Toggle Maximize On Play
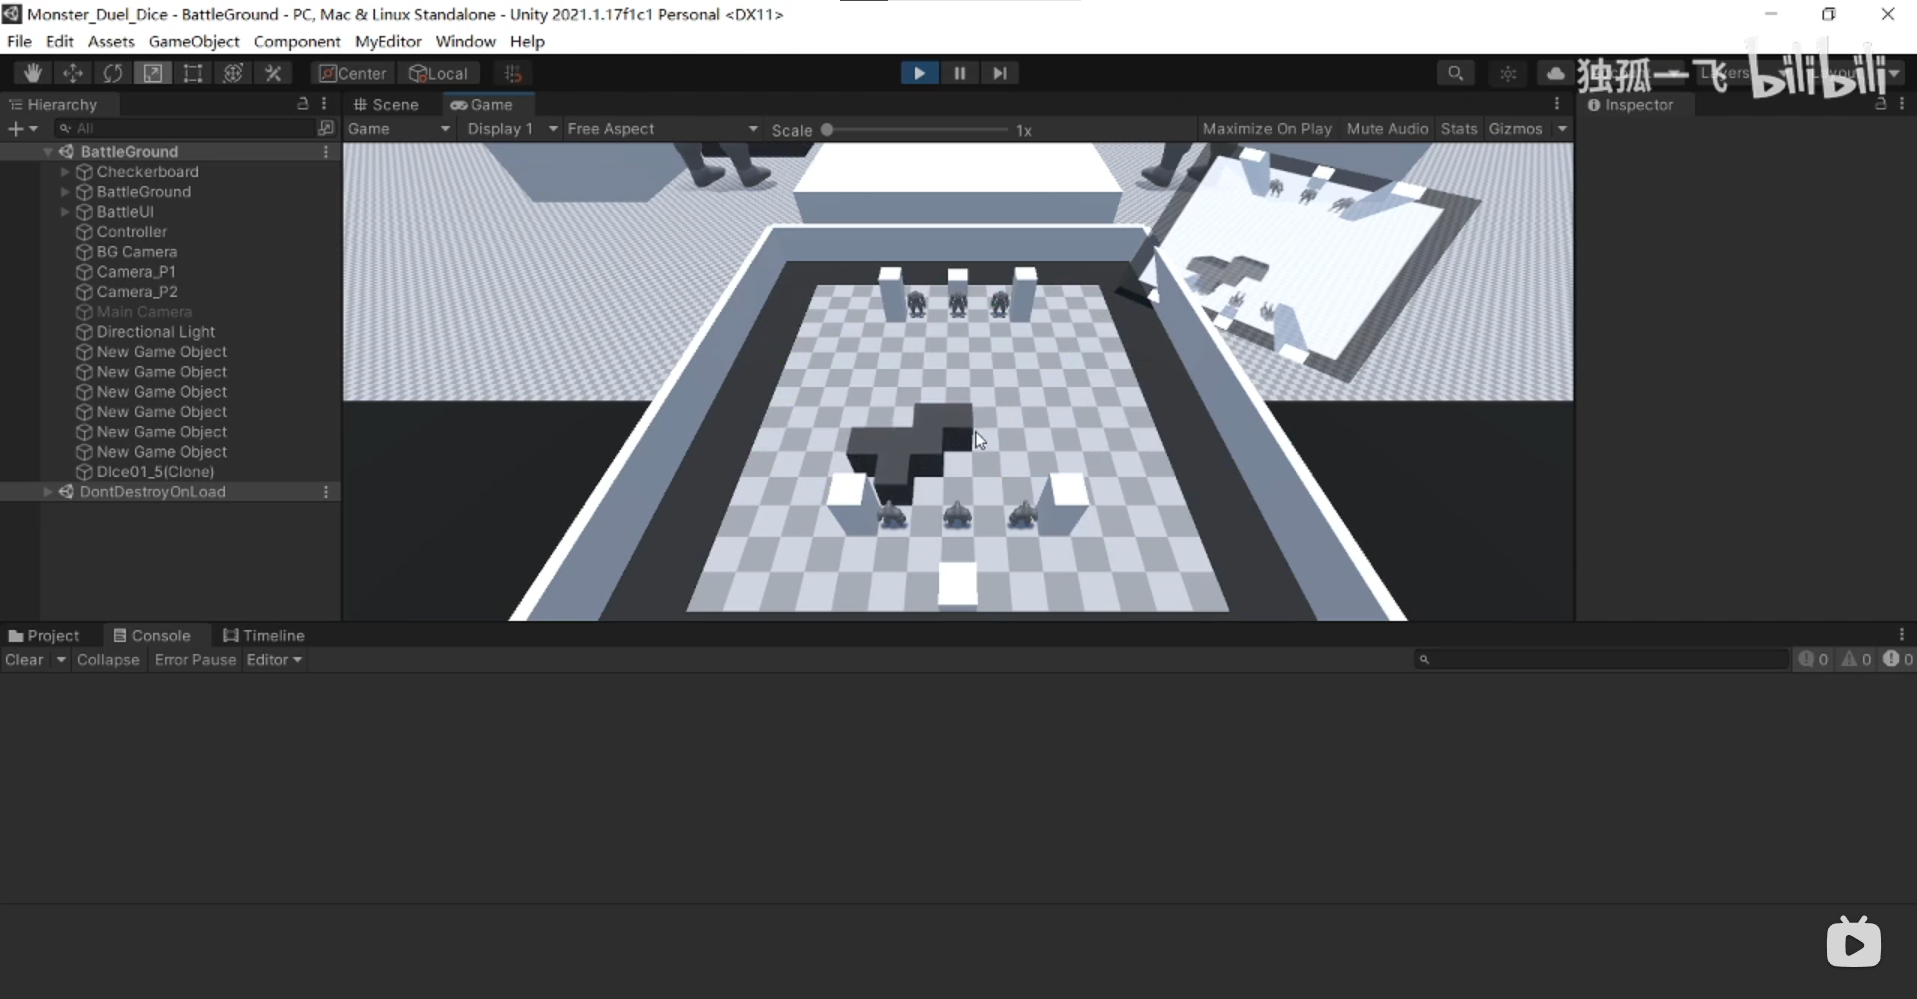Screen dimensions: 1917x999 click(1266, 129)
